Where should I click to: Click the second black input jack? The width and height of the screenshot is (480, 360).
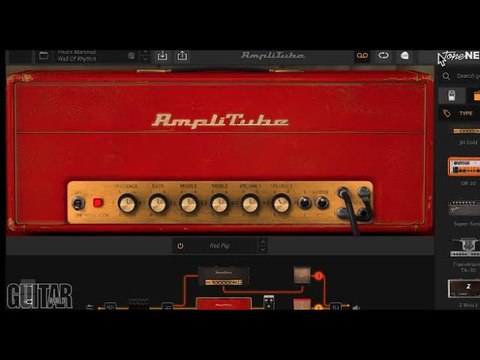tap(322, 203)
